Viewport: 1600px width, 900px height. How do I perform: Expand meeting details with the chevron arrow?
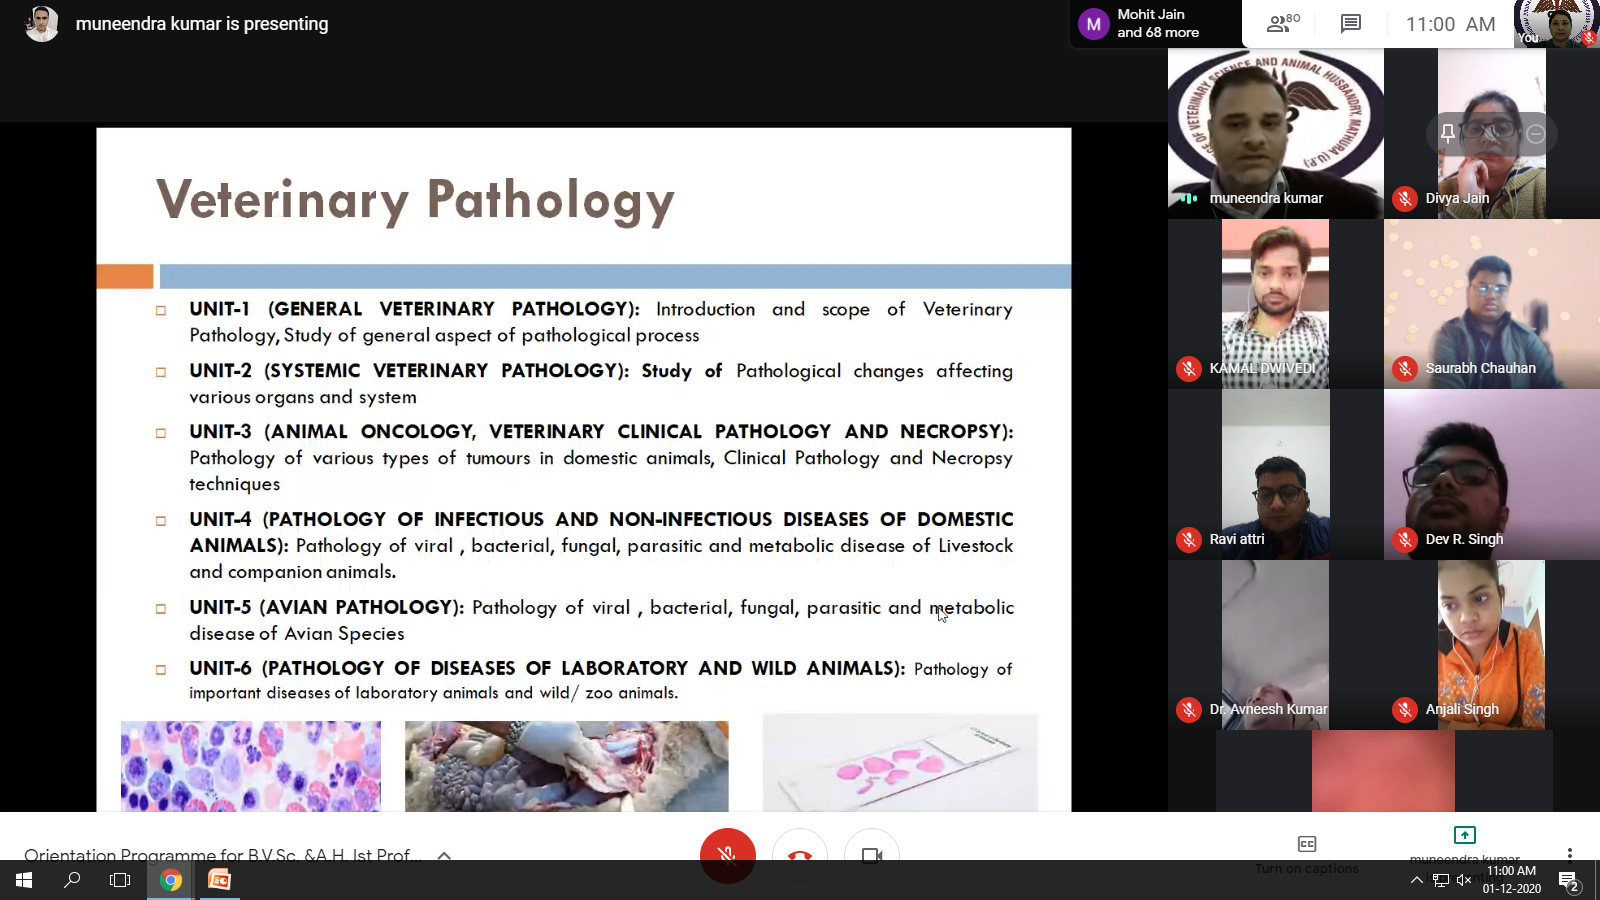[x=444, y=856]
